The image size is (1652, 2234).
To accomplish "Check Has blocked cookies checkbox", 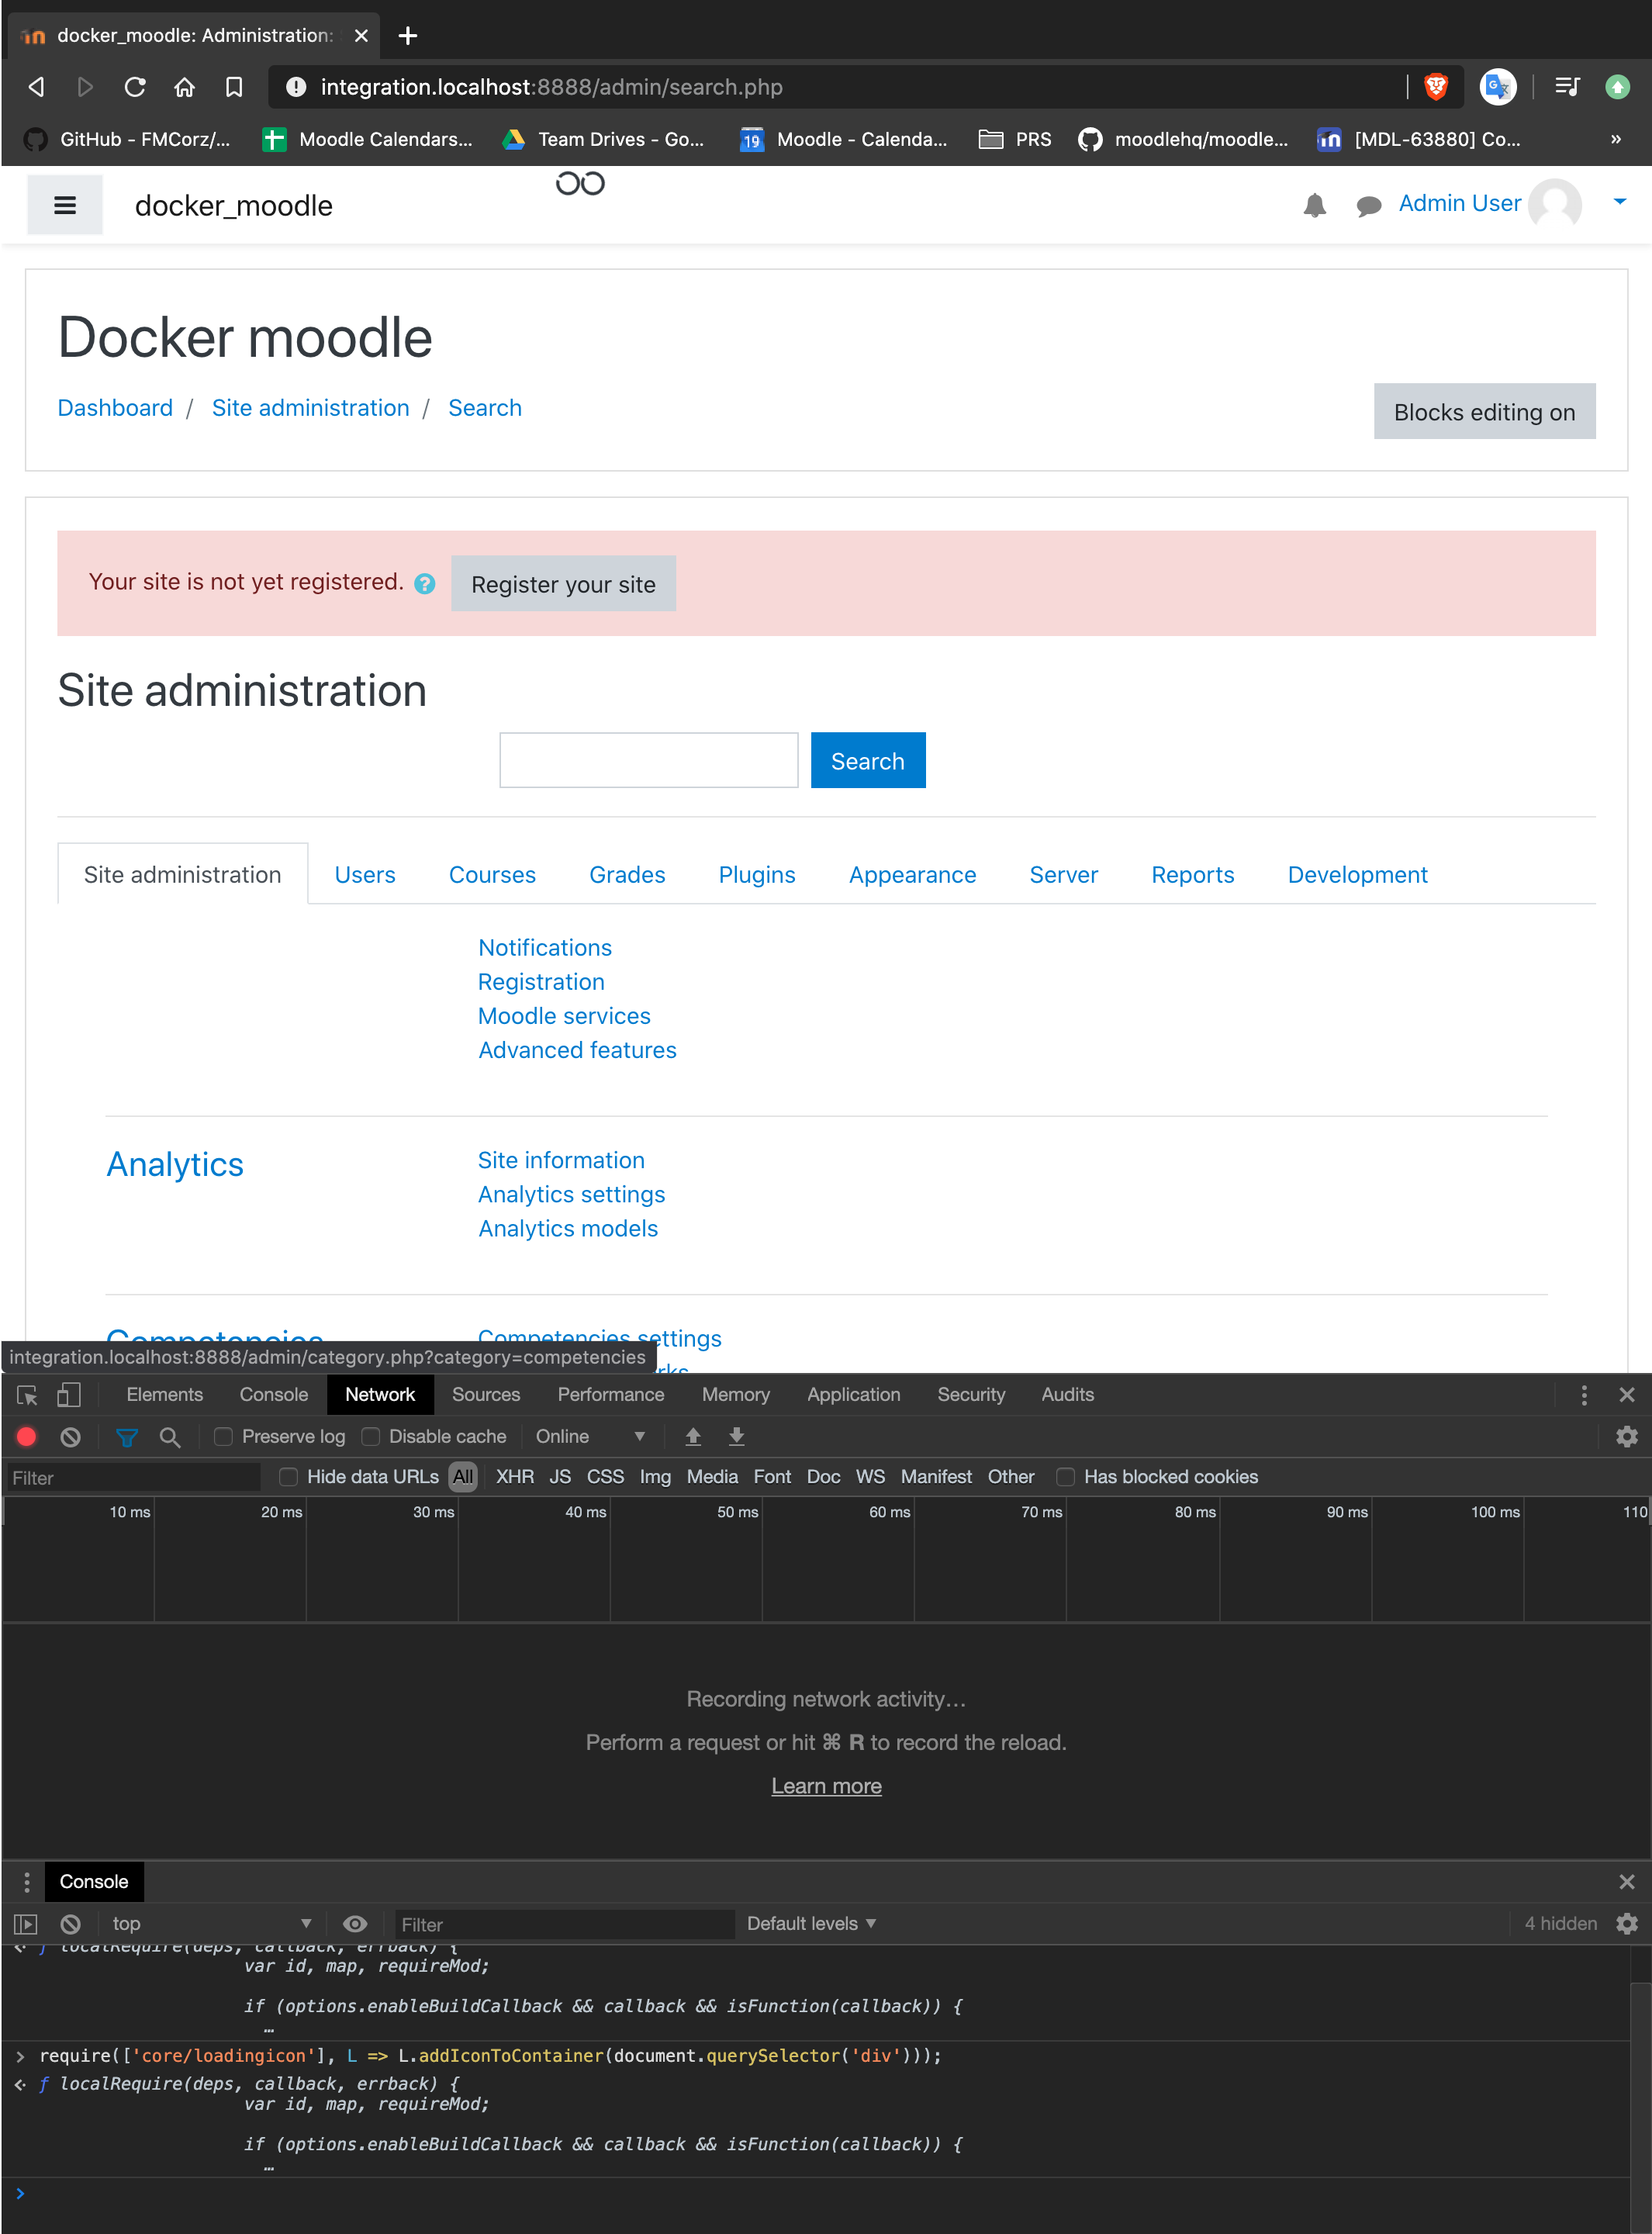I will (x=1066, y=1477).
